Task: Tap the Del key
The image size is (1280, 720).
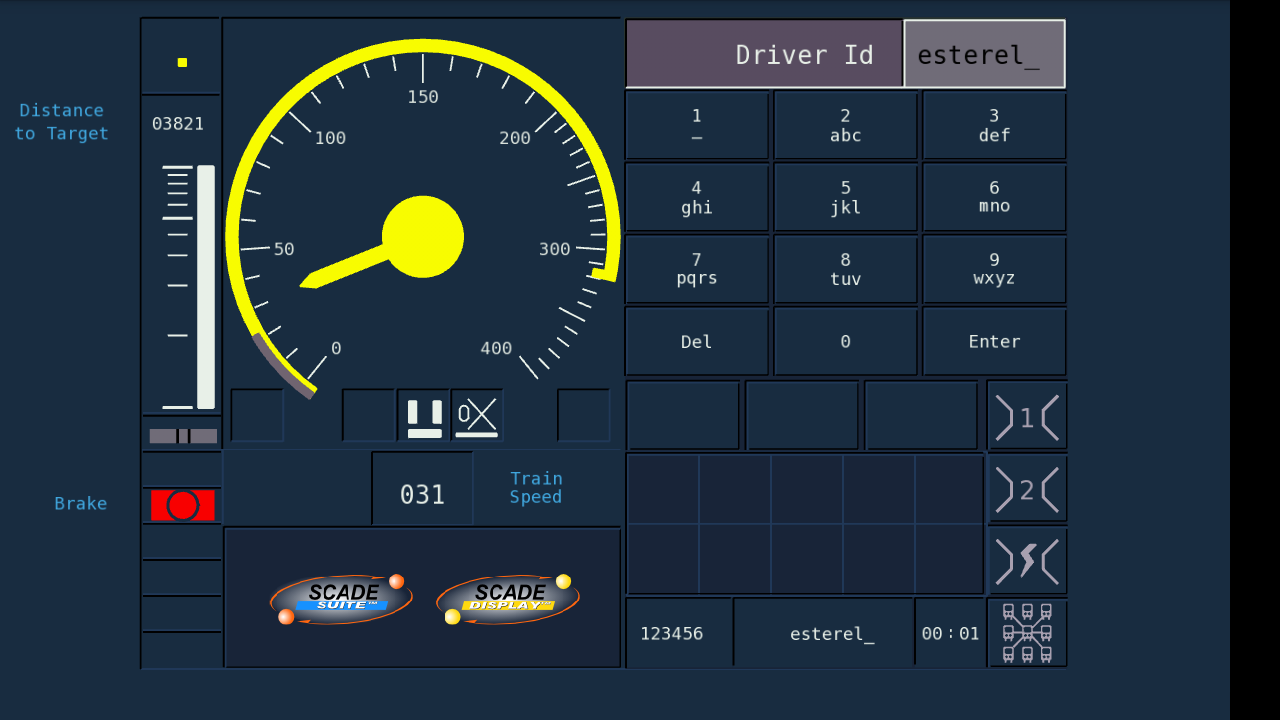Action: [x=697, y=341]
